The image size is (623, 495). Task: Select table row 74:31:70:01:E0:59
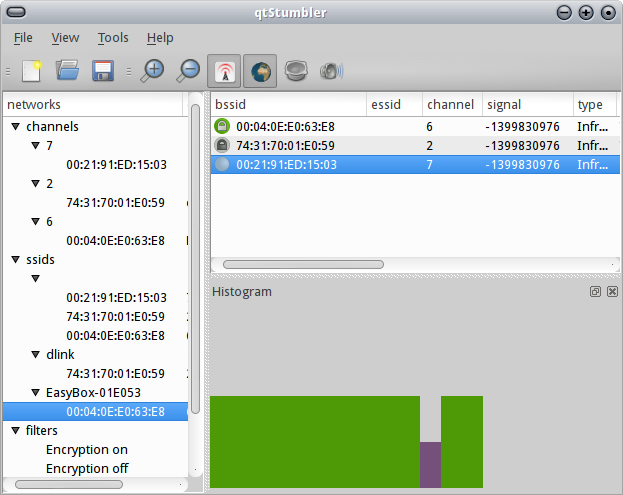click(x=415, y=145)
